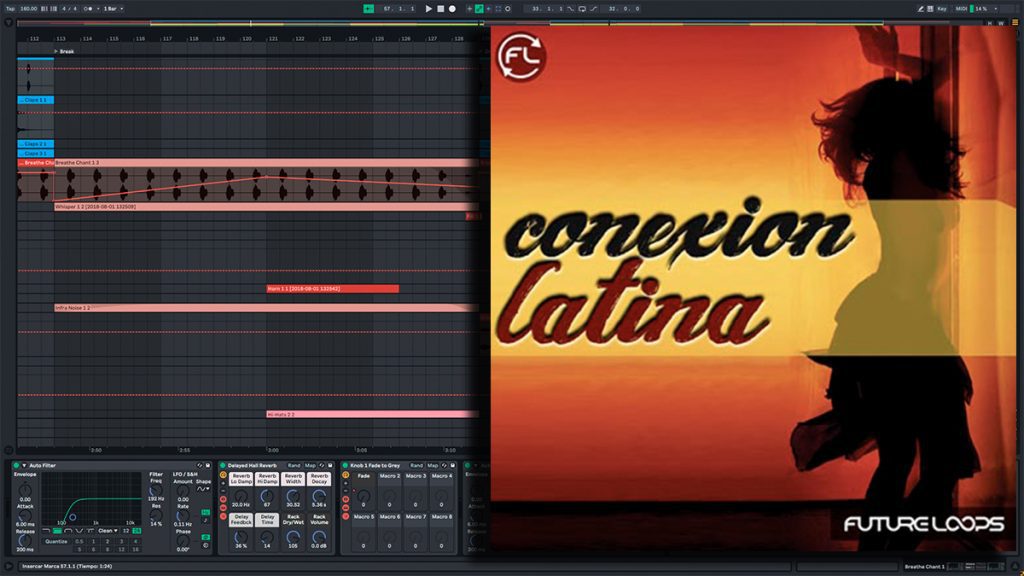Adjust the Reverb Decay macro knob
Viewport: 1024px width, 576px height.
[319, 496]
